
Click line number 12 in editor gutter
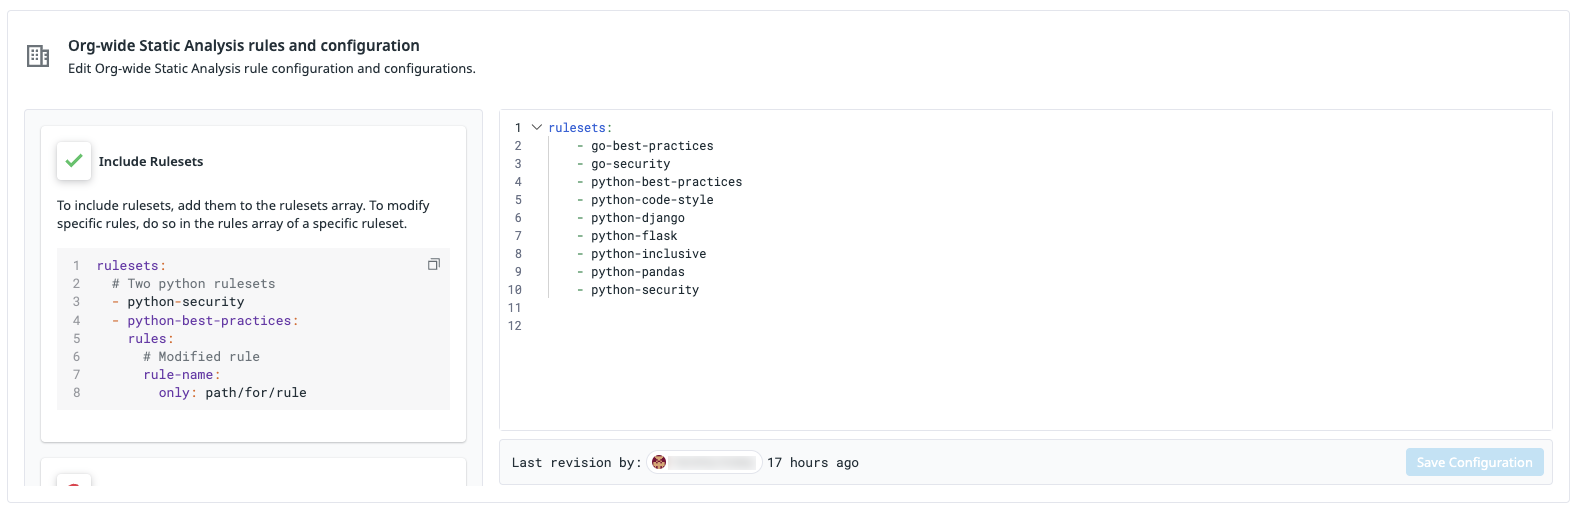coord(515,326)
